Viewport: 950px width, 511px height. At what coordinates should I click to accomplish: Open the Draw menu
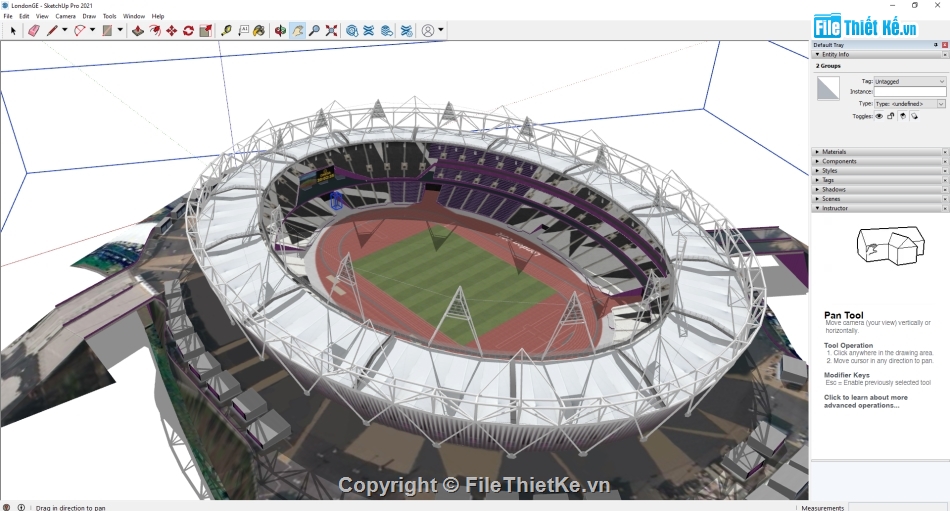pos(89,16)
